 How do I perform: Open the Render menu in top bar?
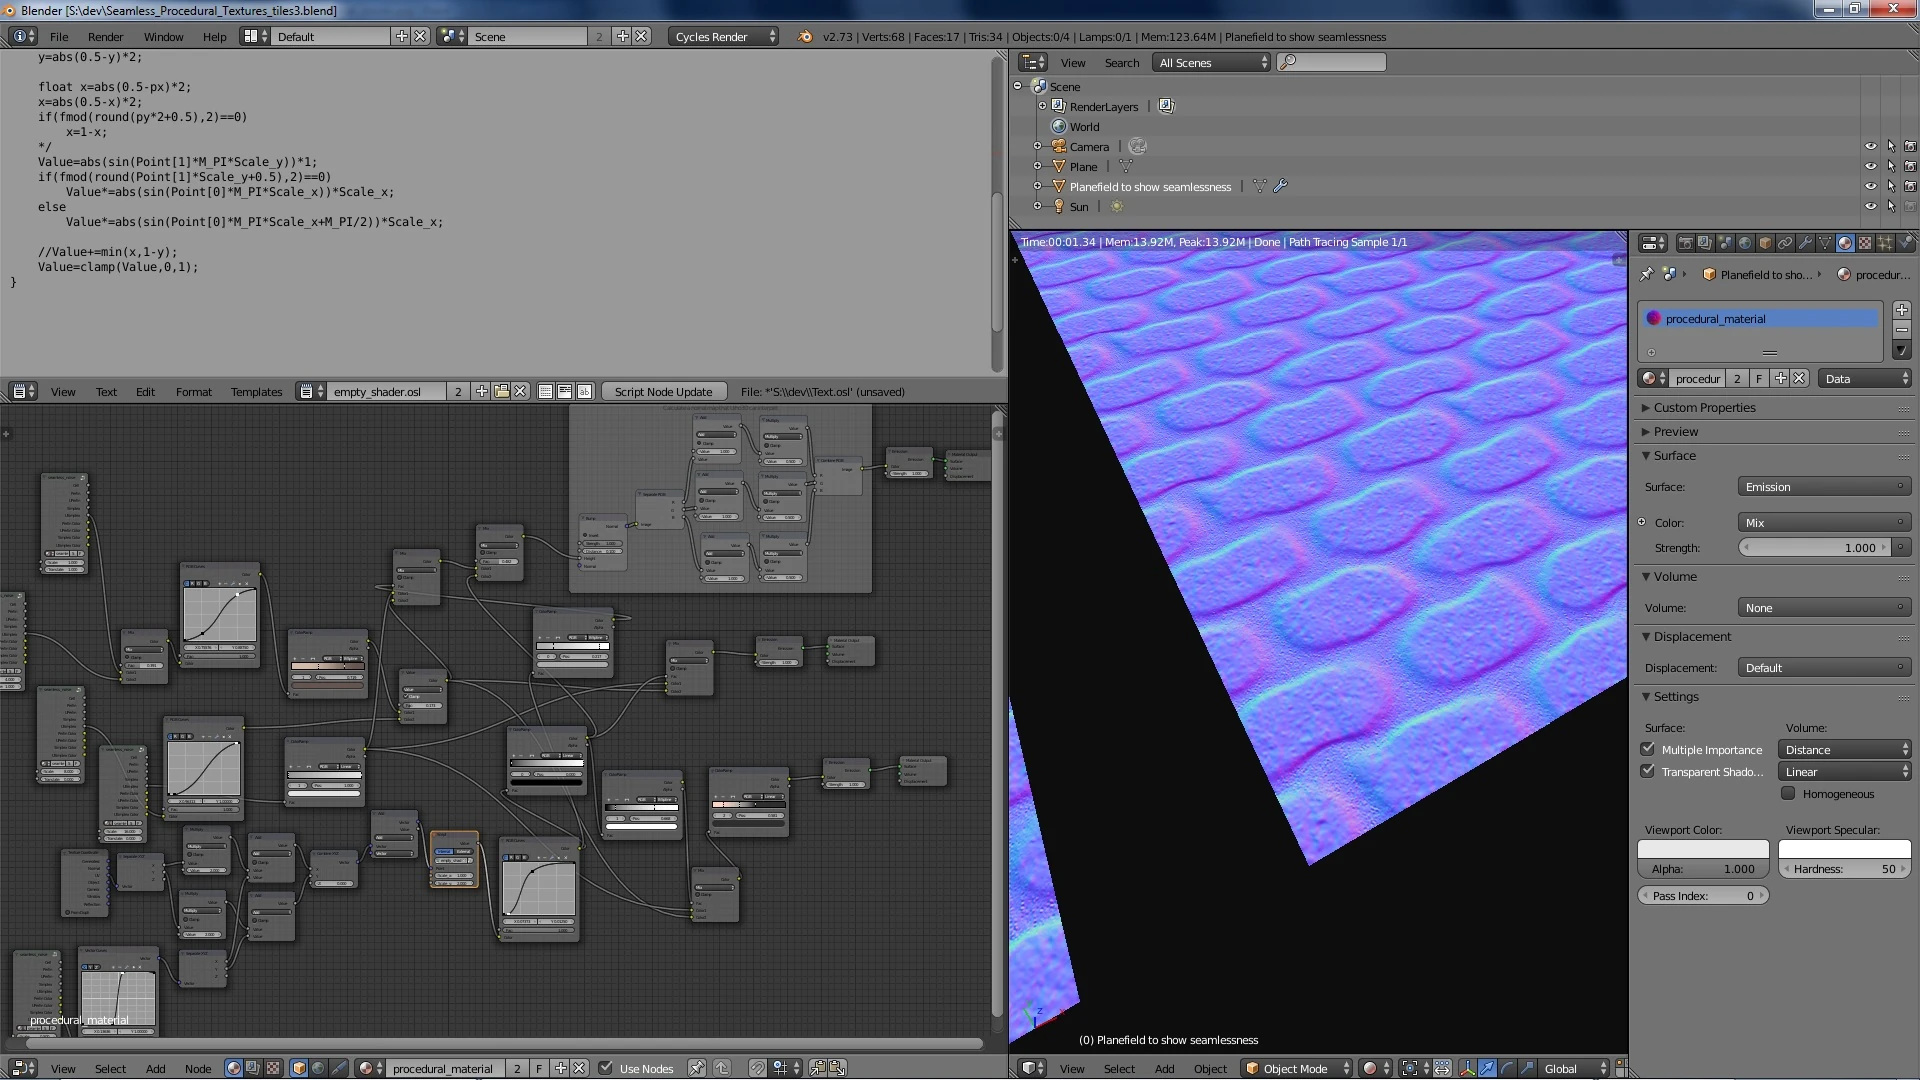pyautogui.click(x=105, y=36)
